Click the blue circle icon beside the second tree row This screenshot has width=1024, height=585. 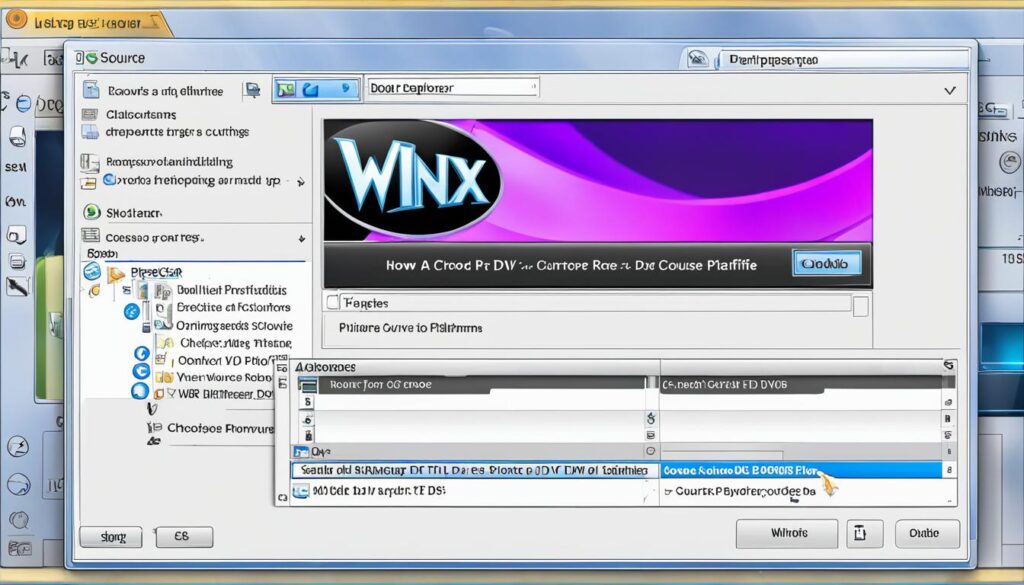[x=132, y=311]
